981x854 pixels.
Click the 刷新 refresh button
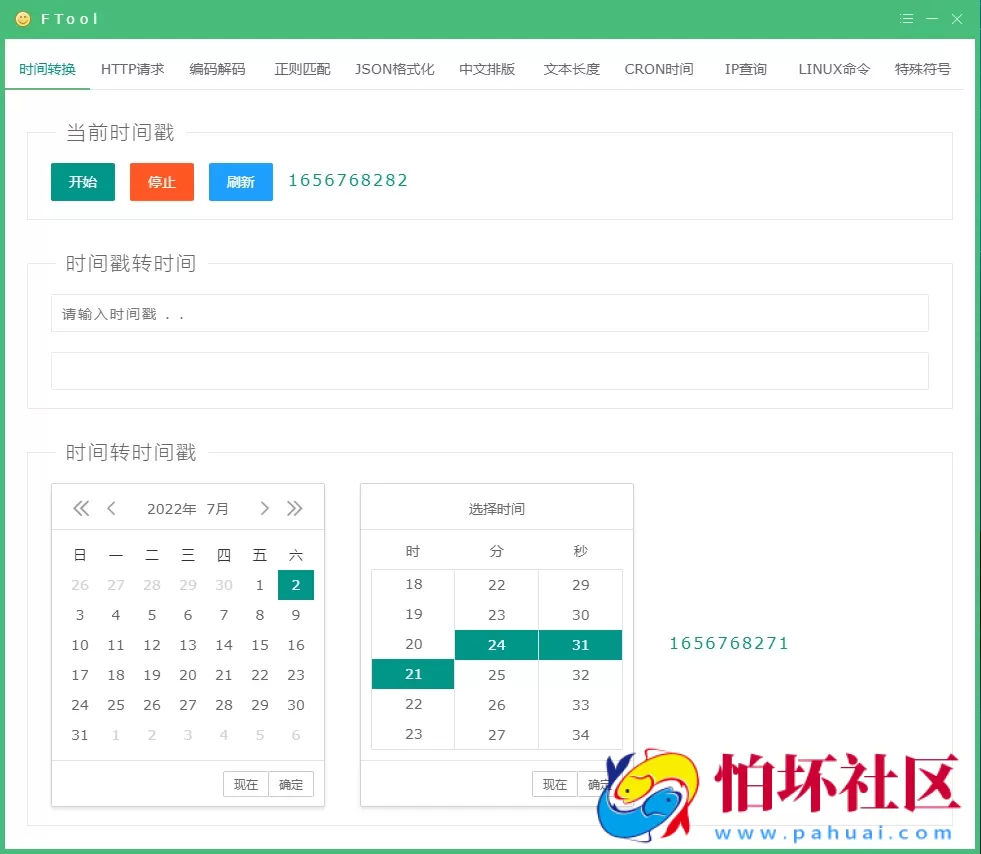(240, 182)
